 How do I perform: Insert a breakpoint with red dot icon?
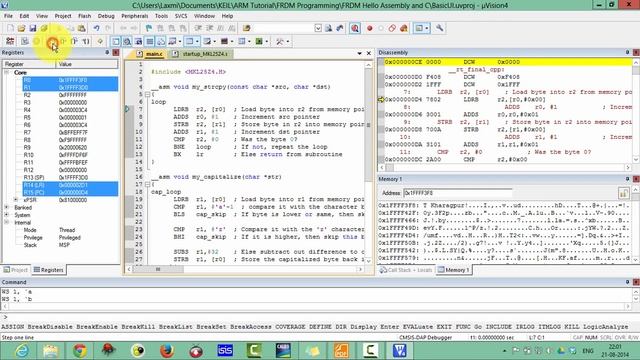click(x=370, y=28)
